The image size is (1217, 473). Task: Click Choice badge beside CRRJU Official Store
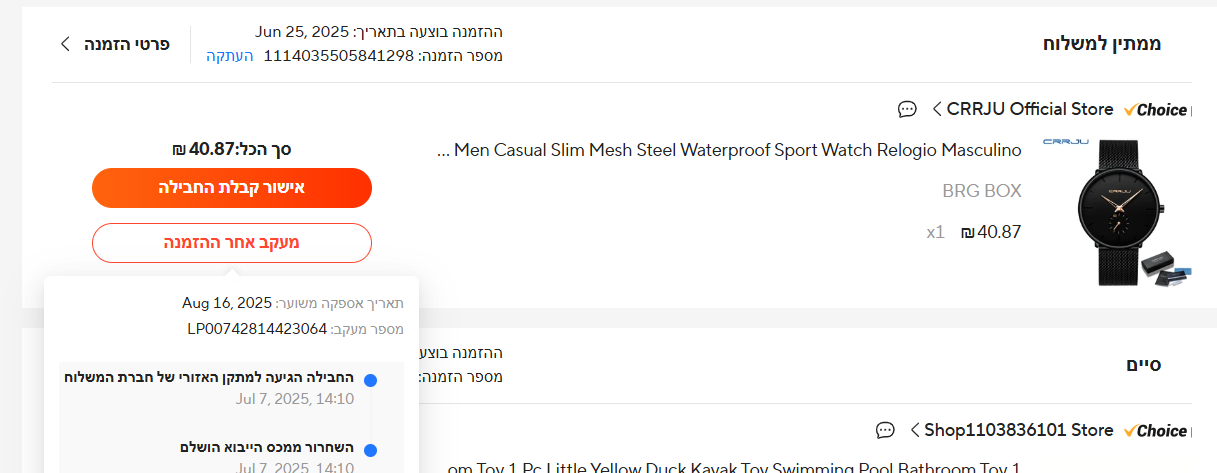1156,110
